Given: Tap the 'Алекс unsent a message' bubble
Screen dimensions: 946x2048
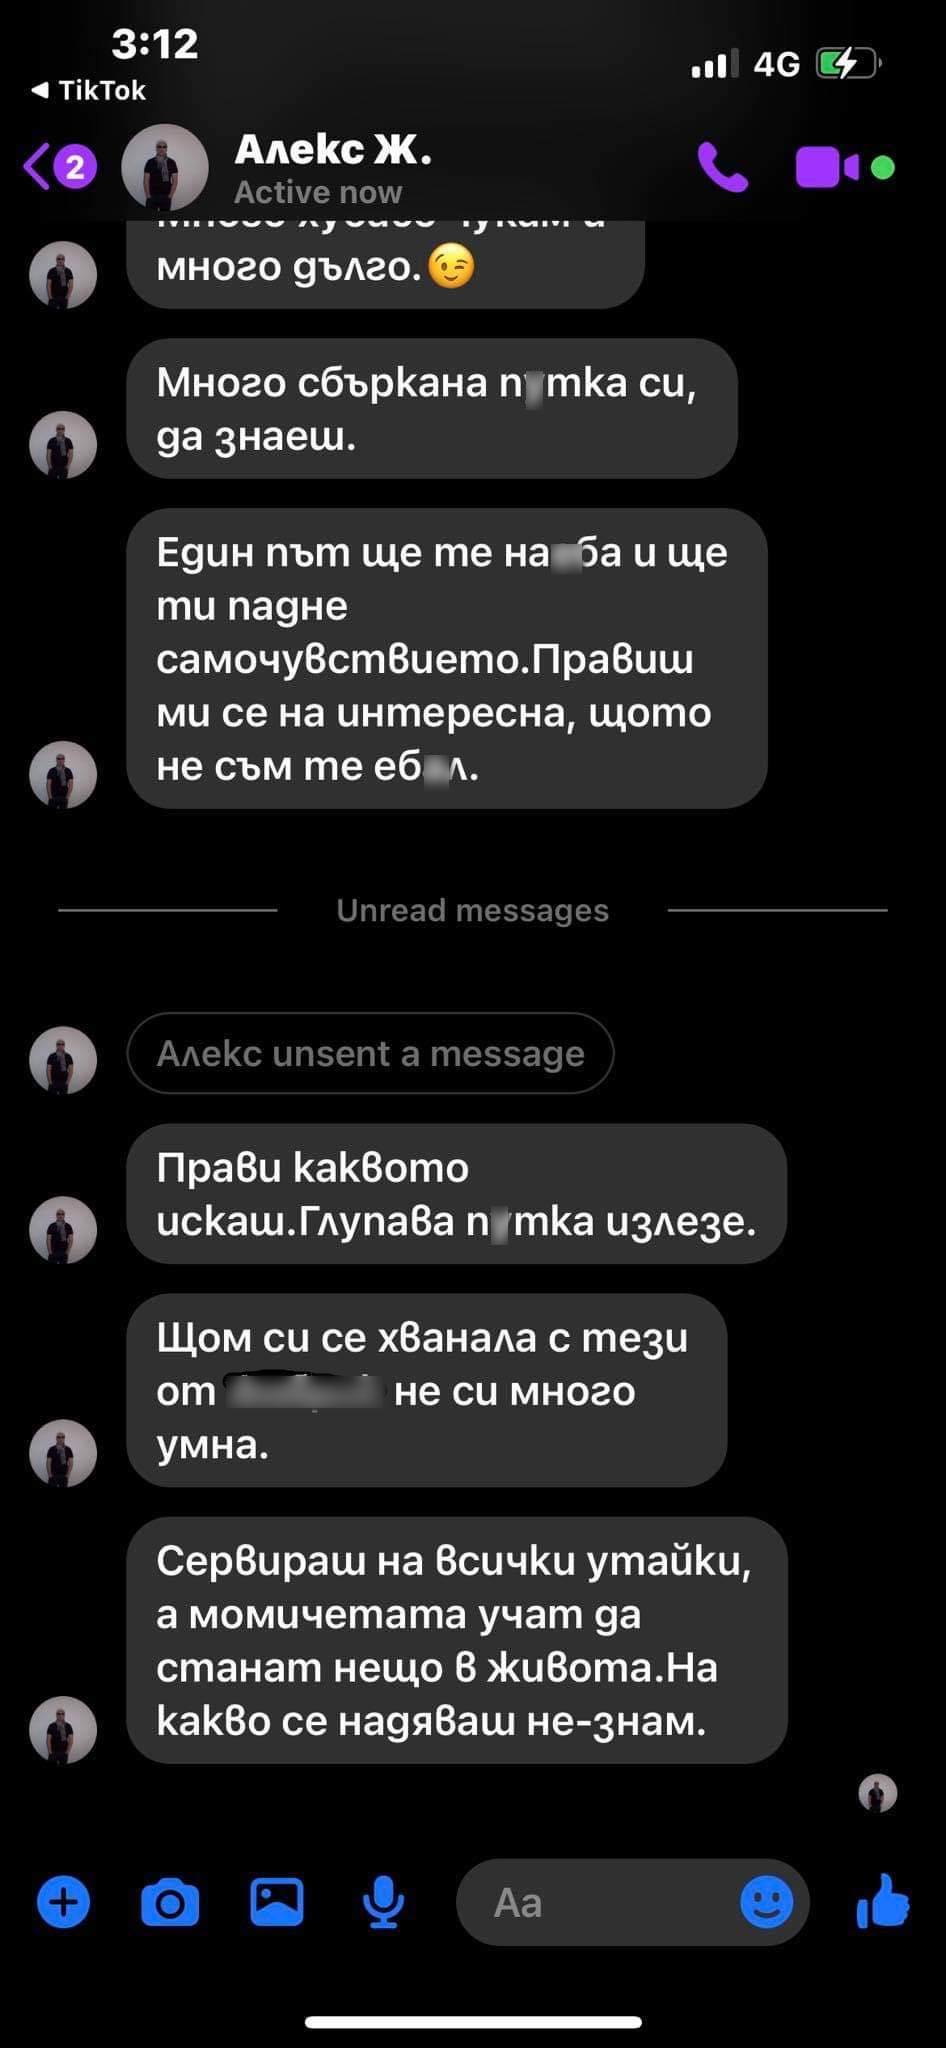Looking at the screenshot, I should (370, 1053).
